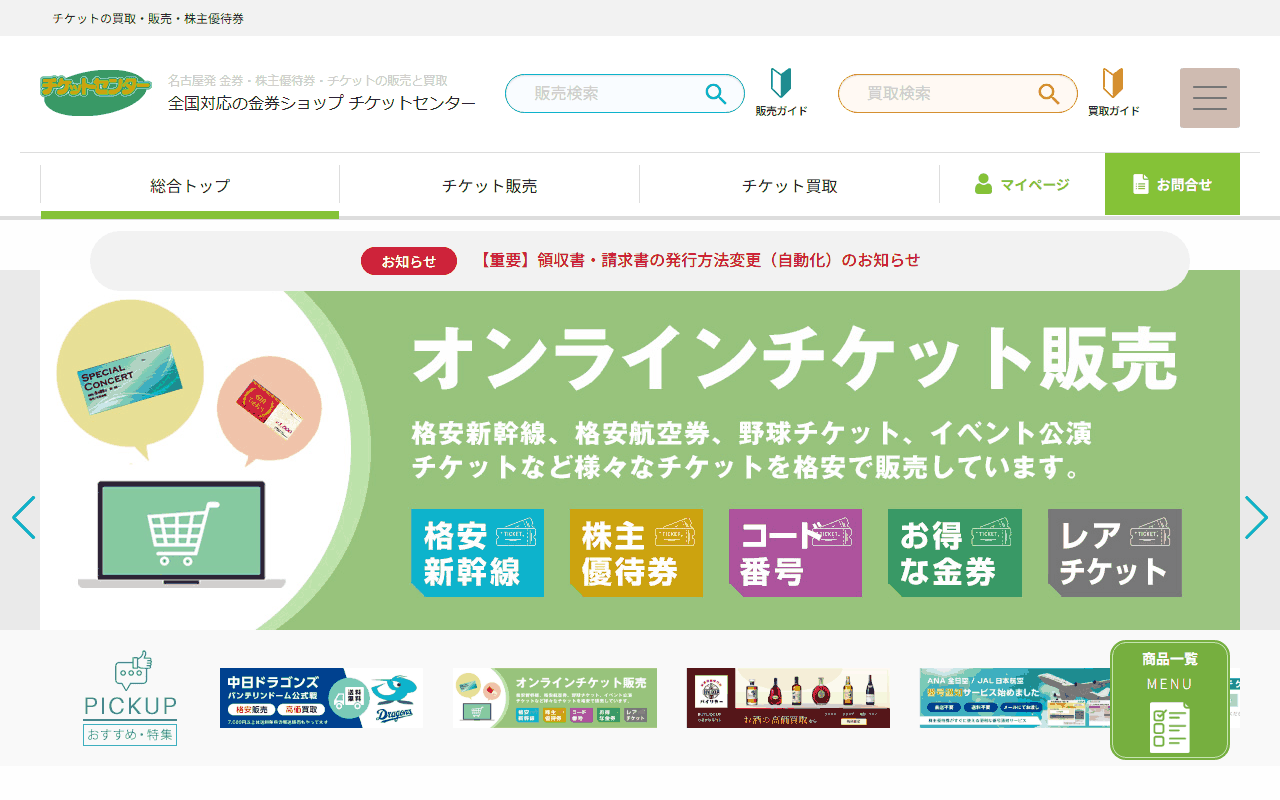The width and height of the screenshot is (1280, 800).
Task: Click the magnifier icon in 販売検索 box
Action: tap(716, 94)
